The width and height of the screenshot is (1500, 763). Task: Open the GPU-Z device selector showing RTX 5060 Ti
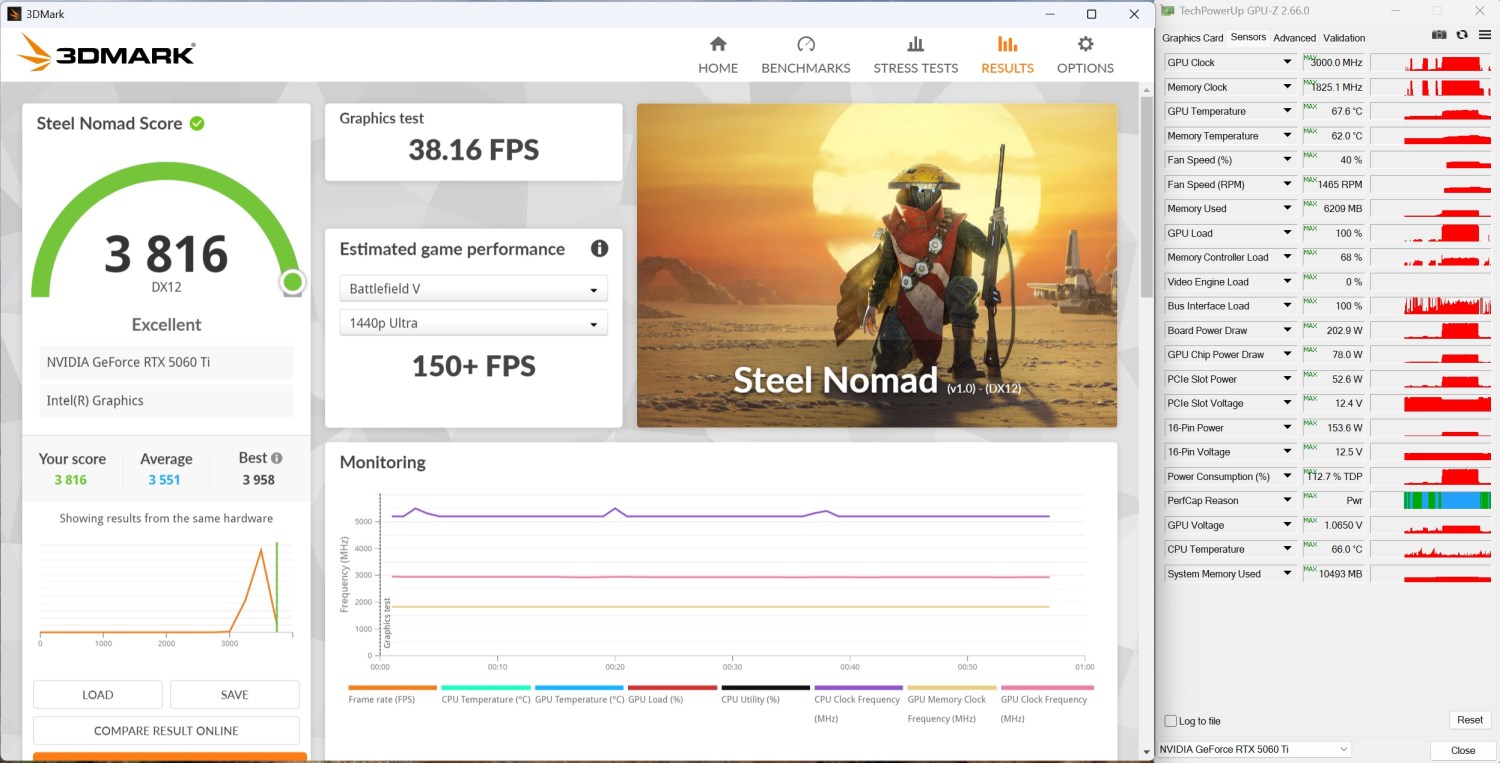pos(1255,749)
